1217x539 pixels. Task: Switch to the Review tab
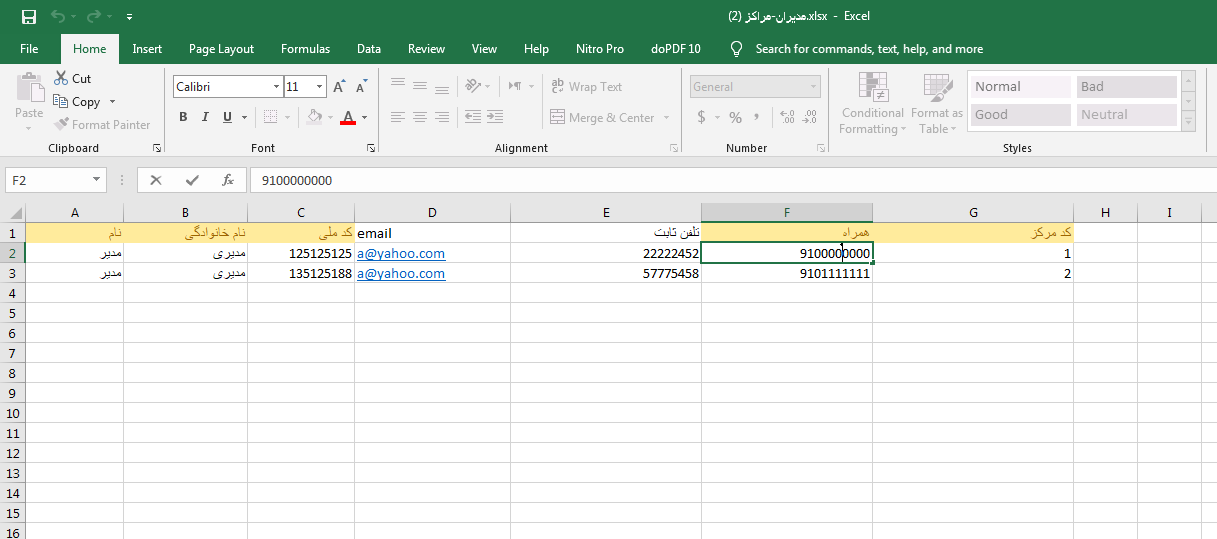tap(426, 48)
